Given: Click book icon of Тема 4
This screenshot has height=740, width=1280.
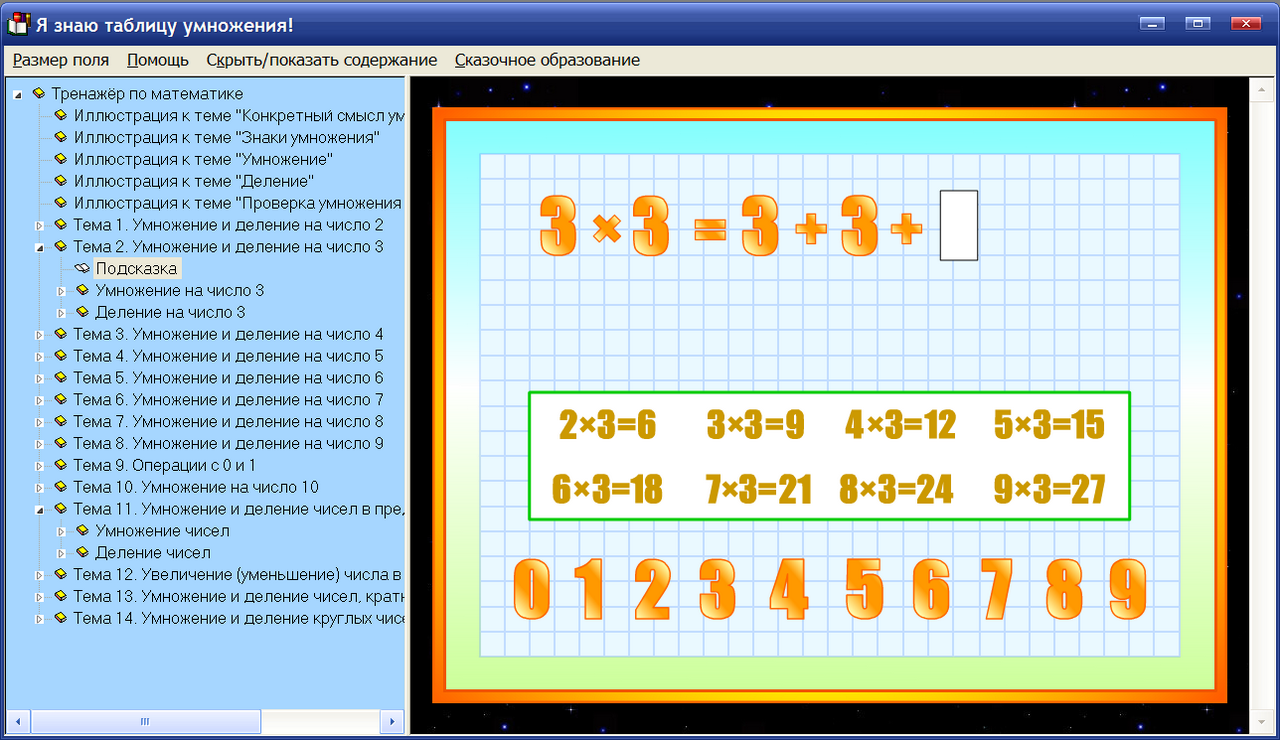Looking at the screenshot, I should tap(61, 356).
